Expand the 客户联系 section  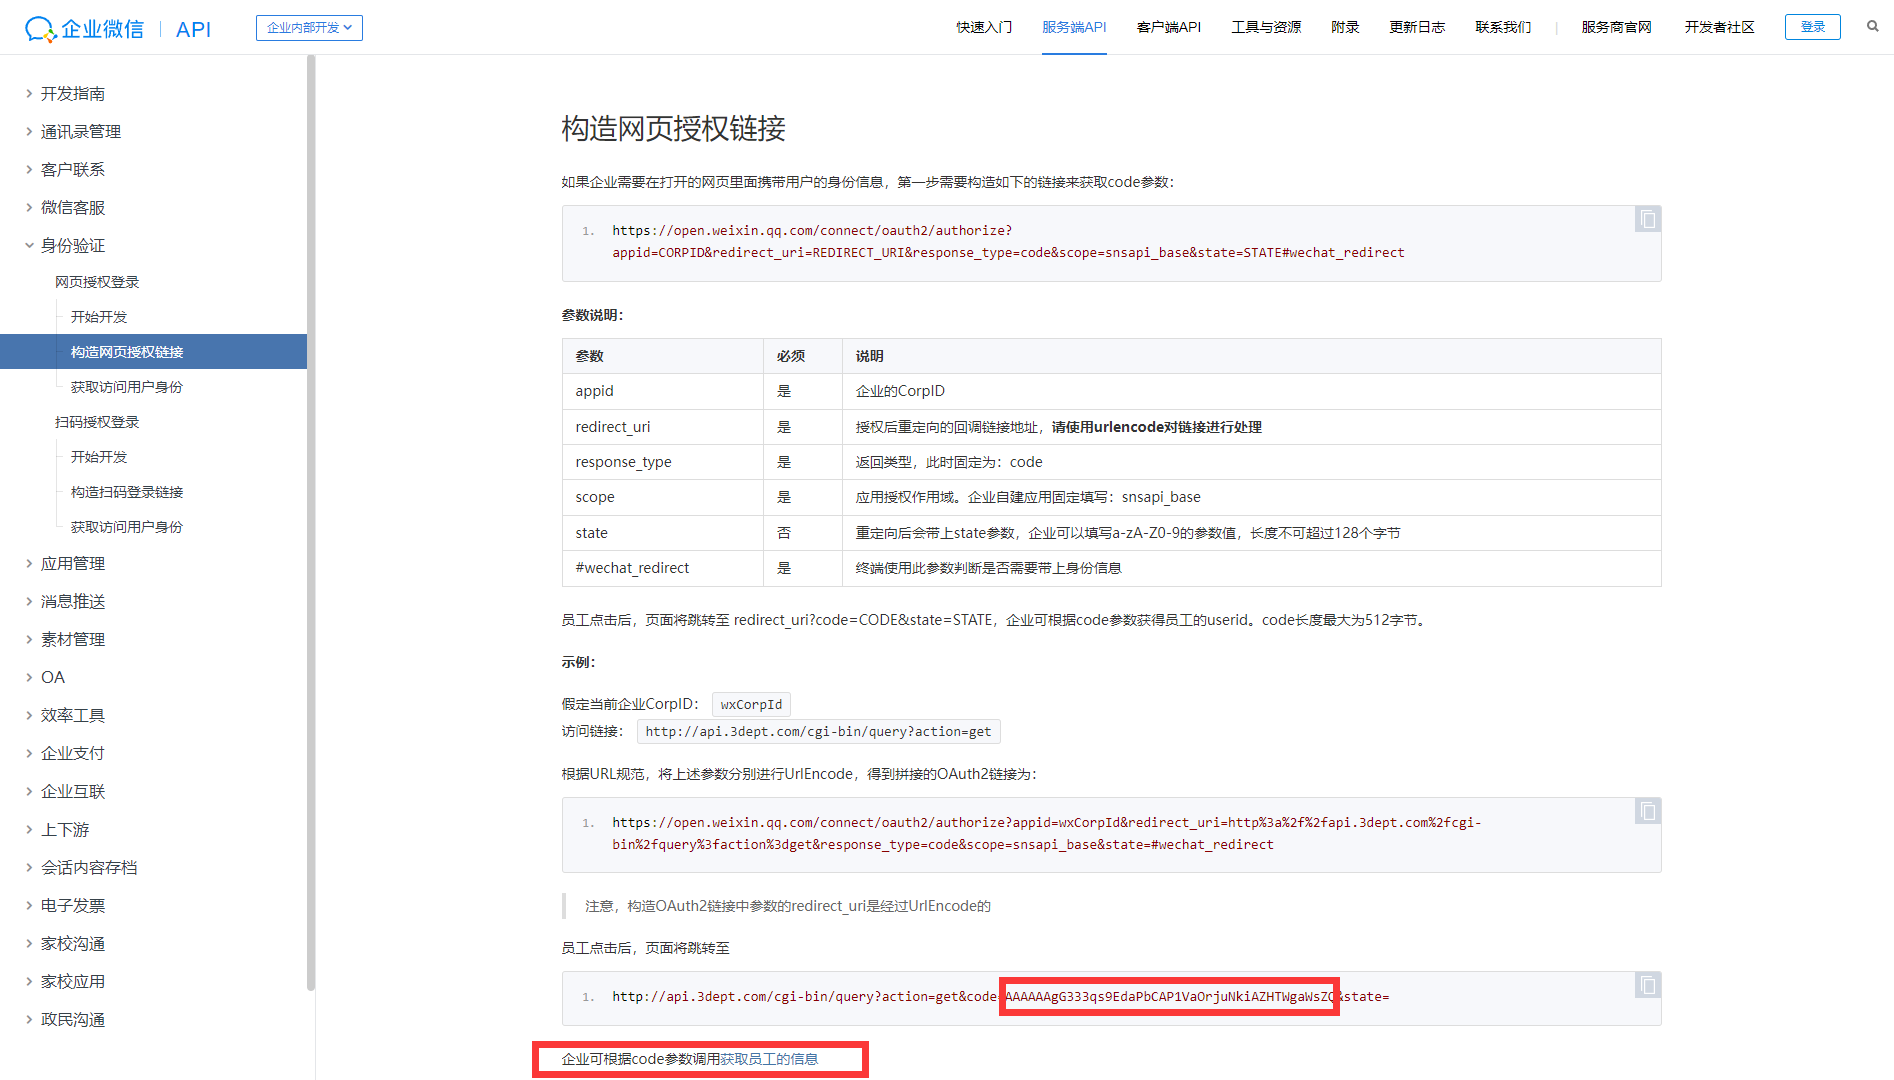[x=72, y=169]
